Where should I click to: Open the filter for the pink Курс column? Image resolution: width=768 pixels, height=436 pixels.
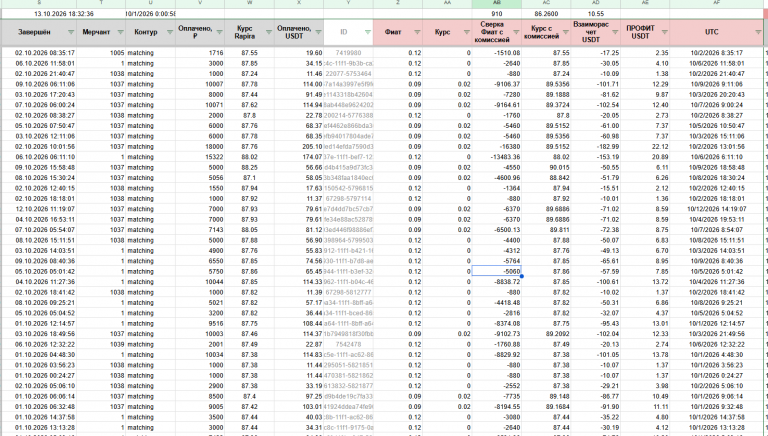466,32
